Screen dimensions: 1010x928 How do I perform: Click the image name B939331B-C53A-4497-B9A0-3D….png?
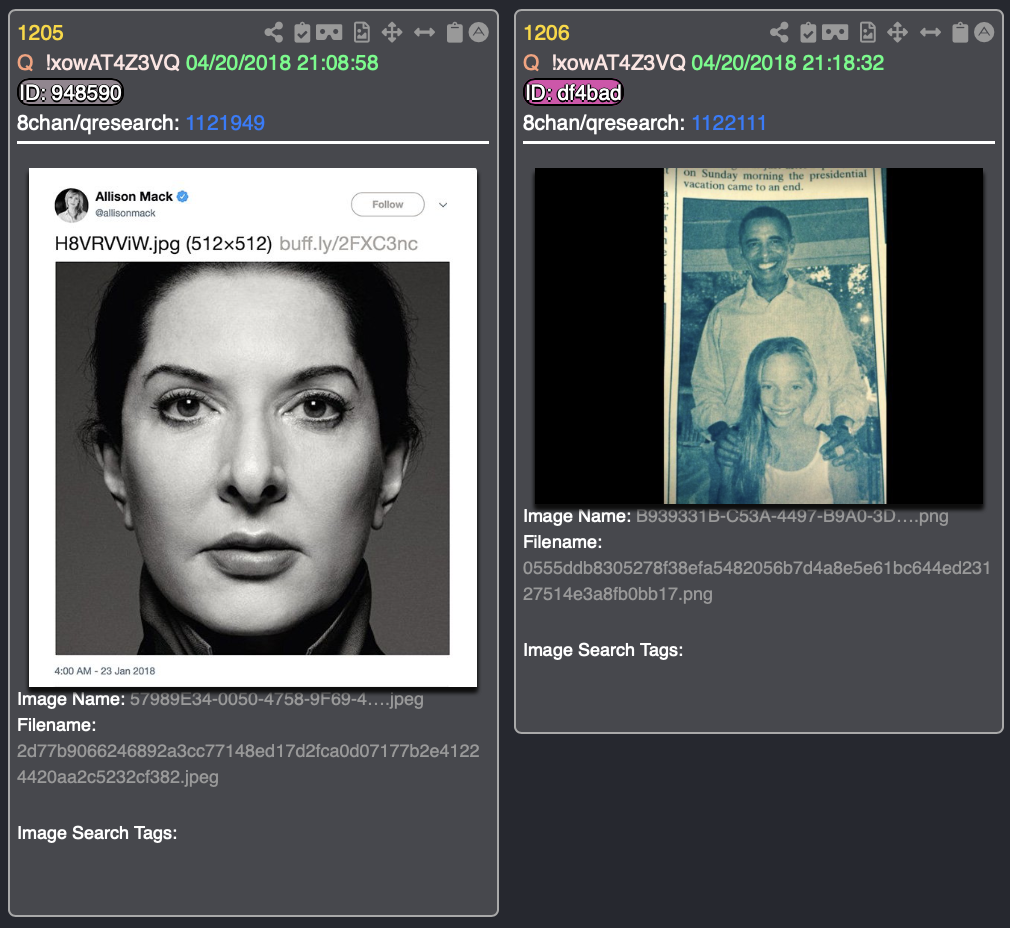tap(792, 516)
